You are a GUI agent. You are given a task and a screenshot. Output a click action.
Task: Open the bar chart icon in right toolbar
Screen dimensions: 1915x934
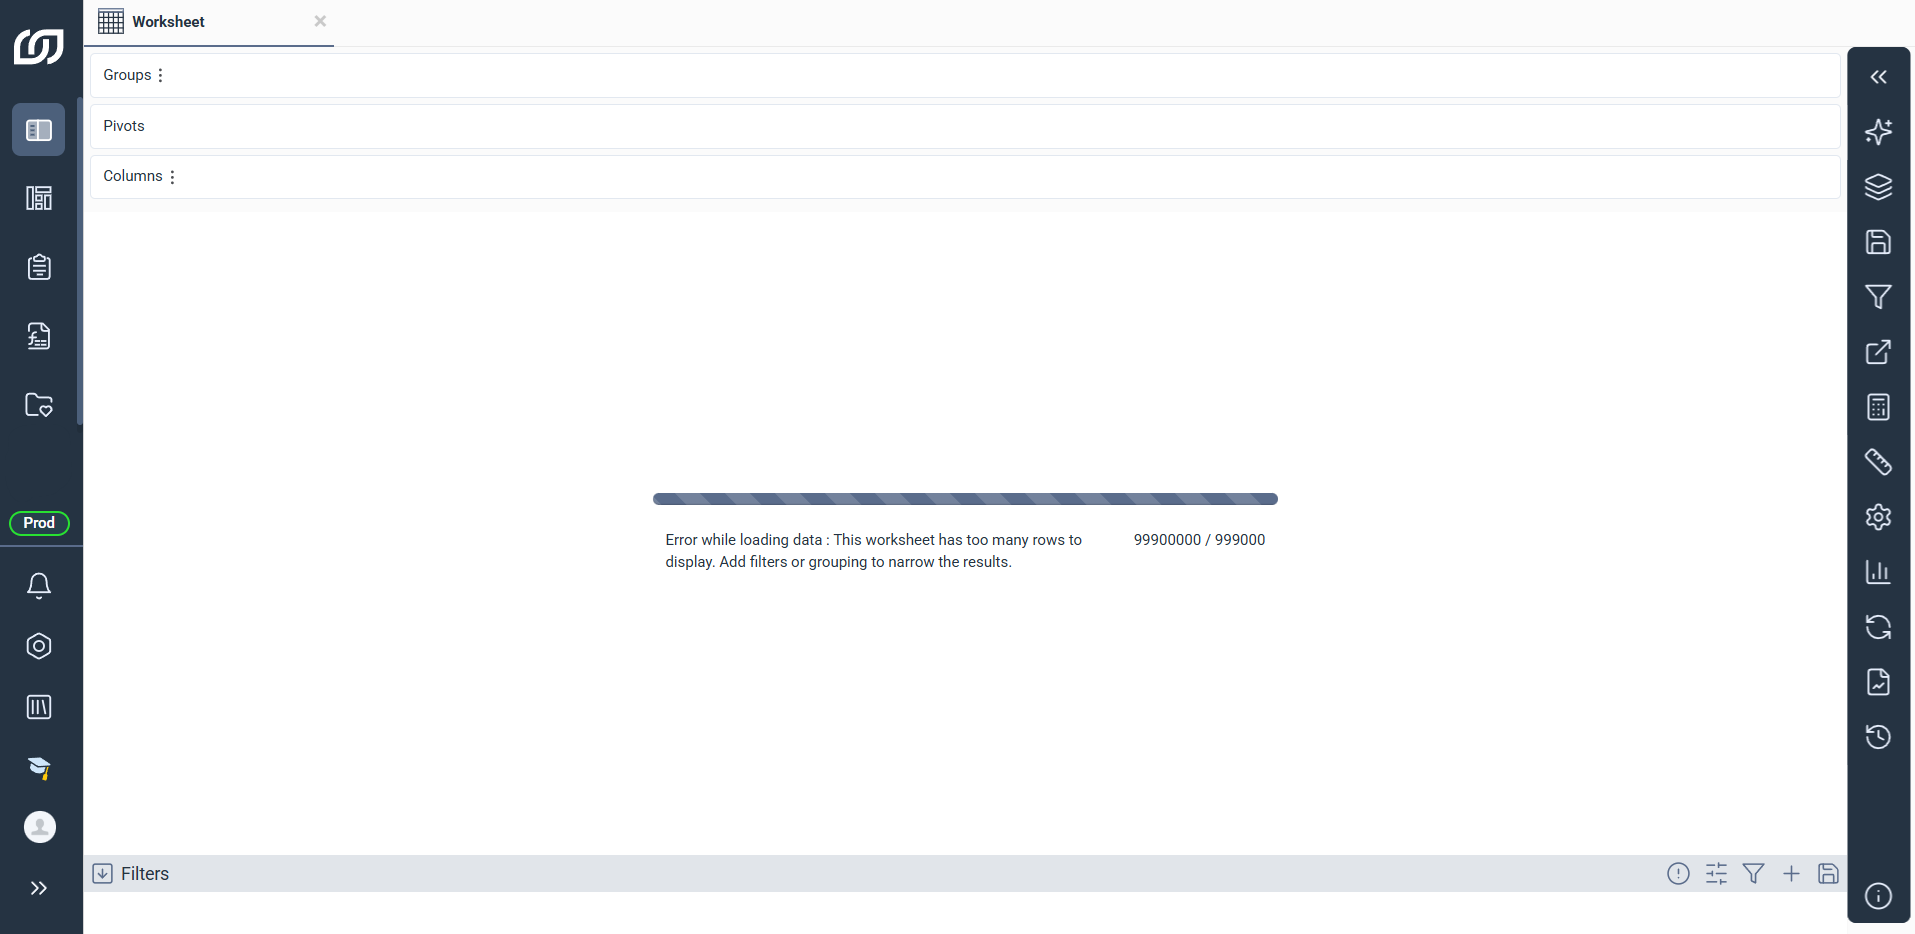1879,572
